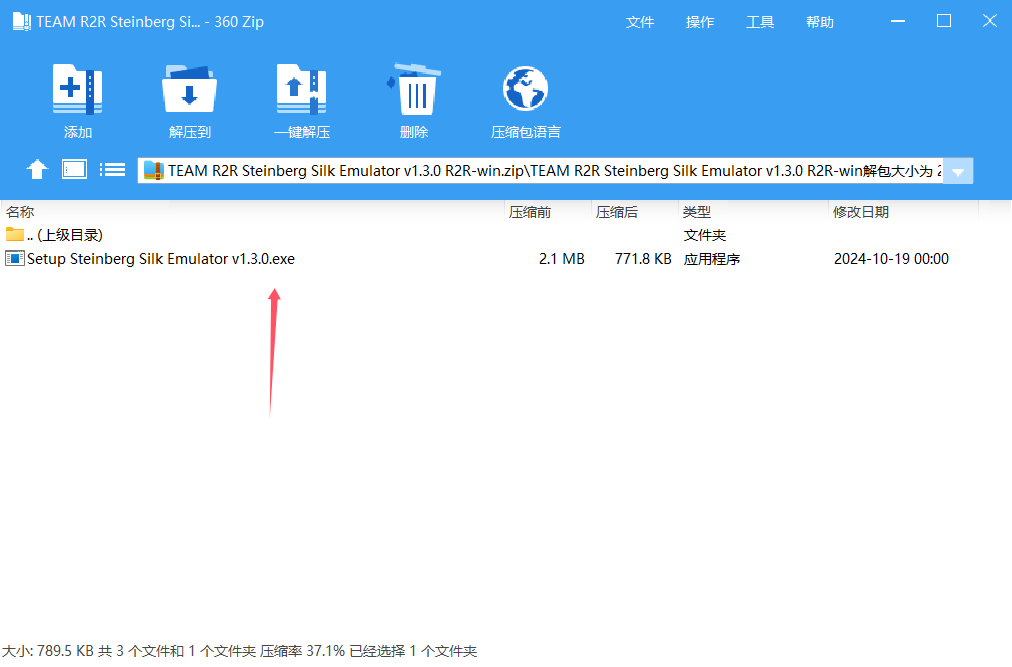Viewport: 1012px width, 667px height.
Task: Click the 名称 column header to sort
Action: pyautogui.click(x=23, y=211)
